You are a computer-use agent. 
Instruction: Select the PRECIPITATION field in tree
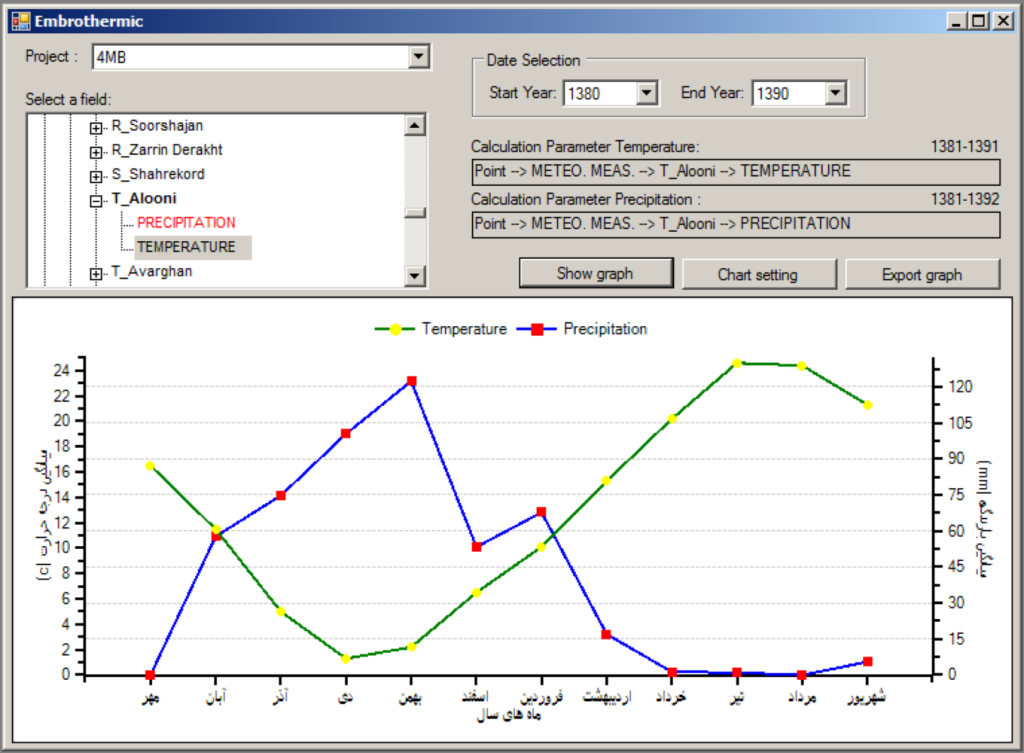pyautogui.click(x=186, y=222)
